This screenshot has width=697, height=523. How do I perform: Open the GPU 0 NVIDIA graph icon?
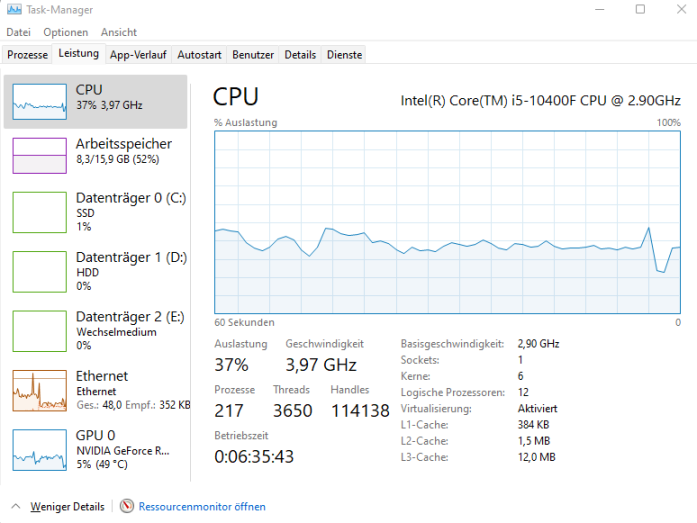coord(40,450)
